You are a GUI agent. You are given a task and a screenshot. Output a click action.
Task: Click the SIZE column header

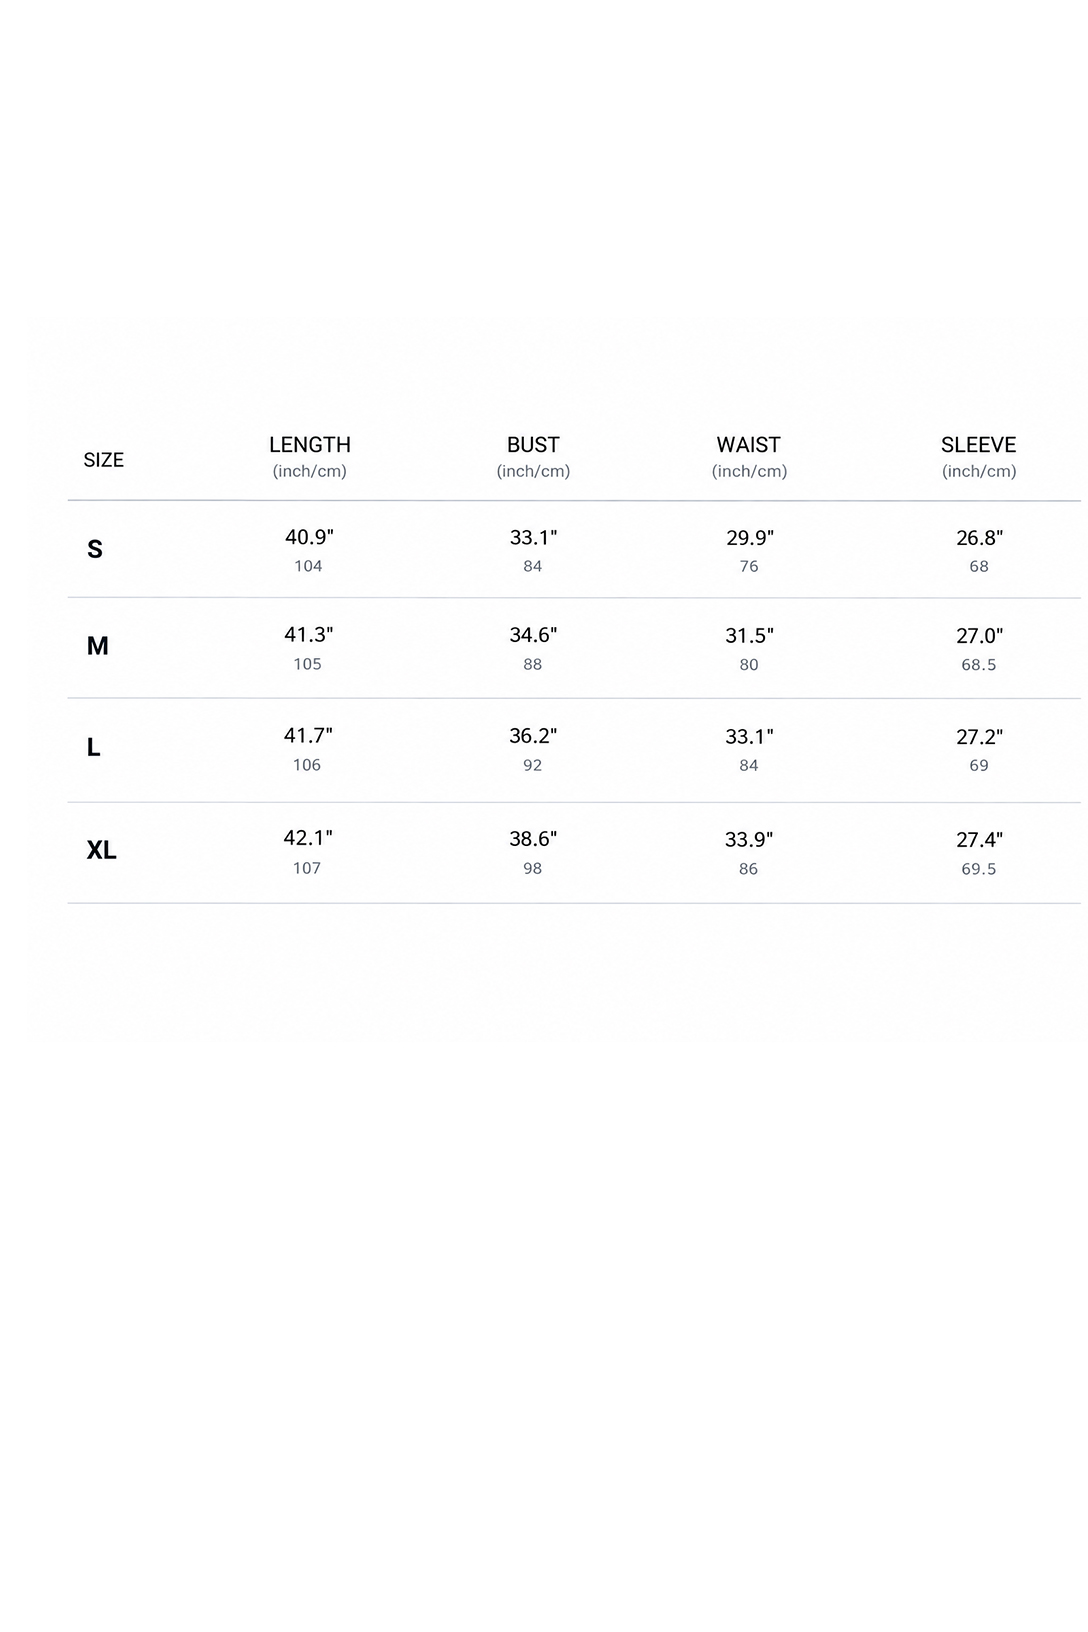(x=103, y=460)
